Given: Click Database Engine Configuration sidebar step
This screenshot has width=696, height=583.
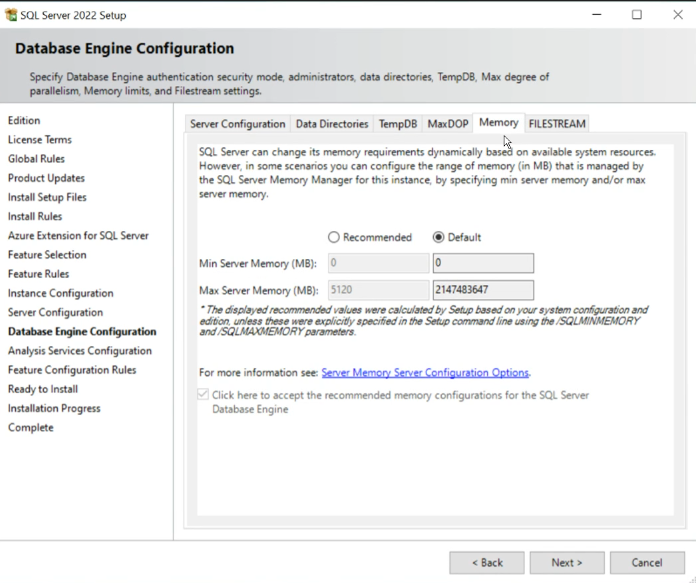Looking at the screenshot, I should point(82,332).
